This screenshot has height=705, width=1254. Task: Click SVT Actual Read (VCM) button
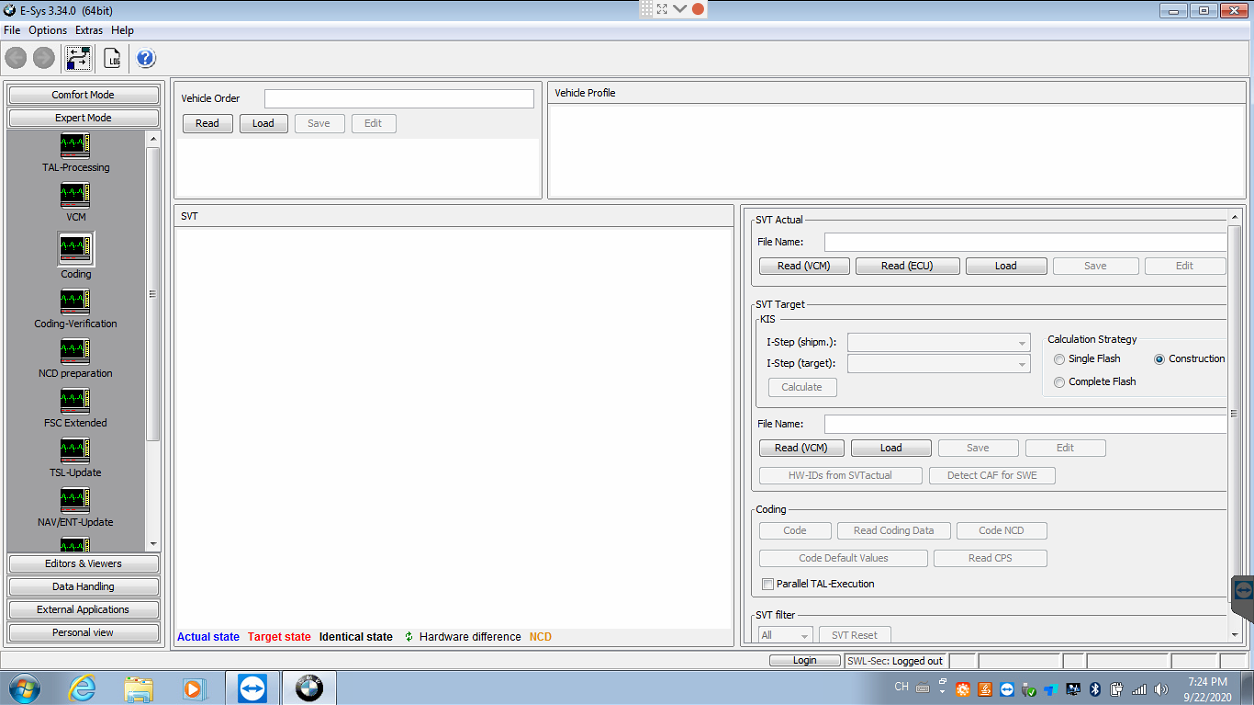point(804,266)
